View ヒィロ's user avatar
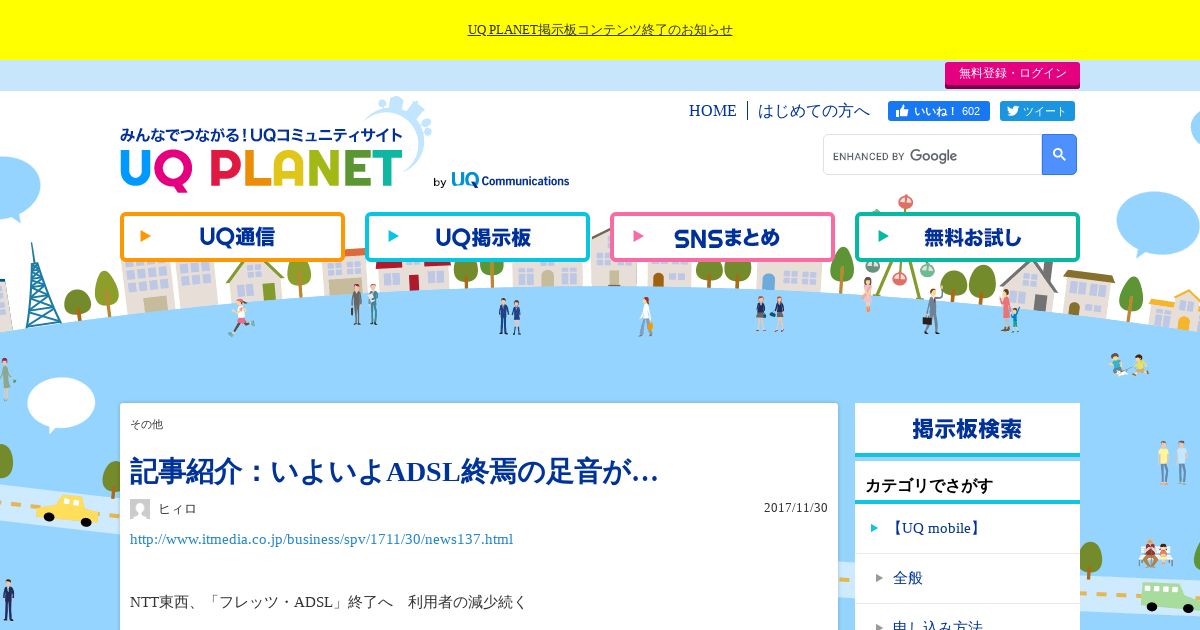This screenshot has width=1200, height=630. pos(140,509)
